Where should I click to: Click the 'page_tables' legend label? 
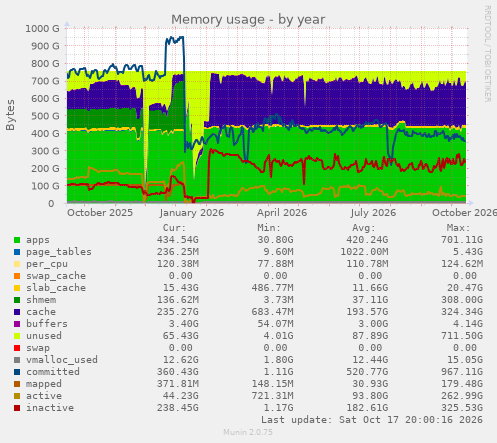tap(59, 252)
